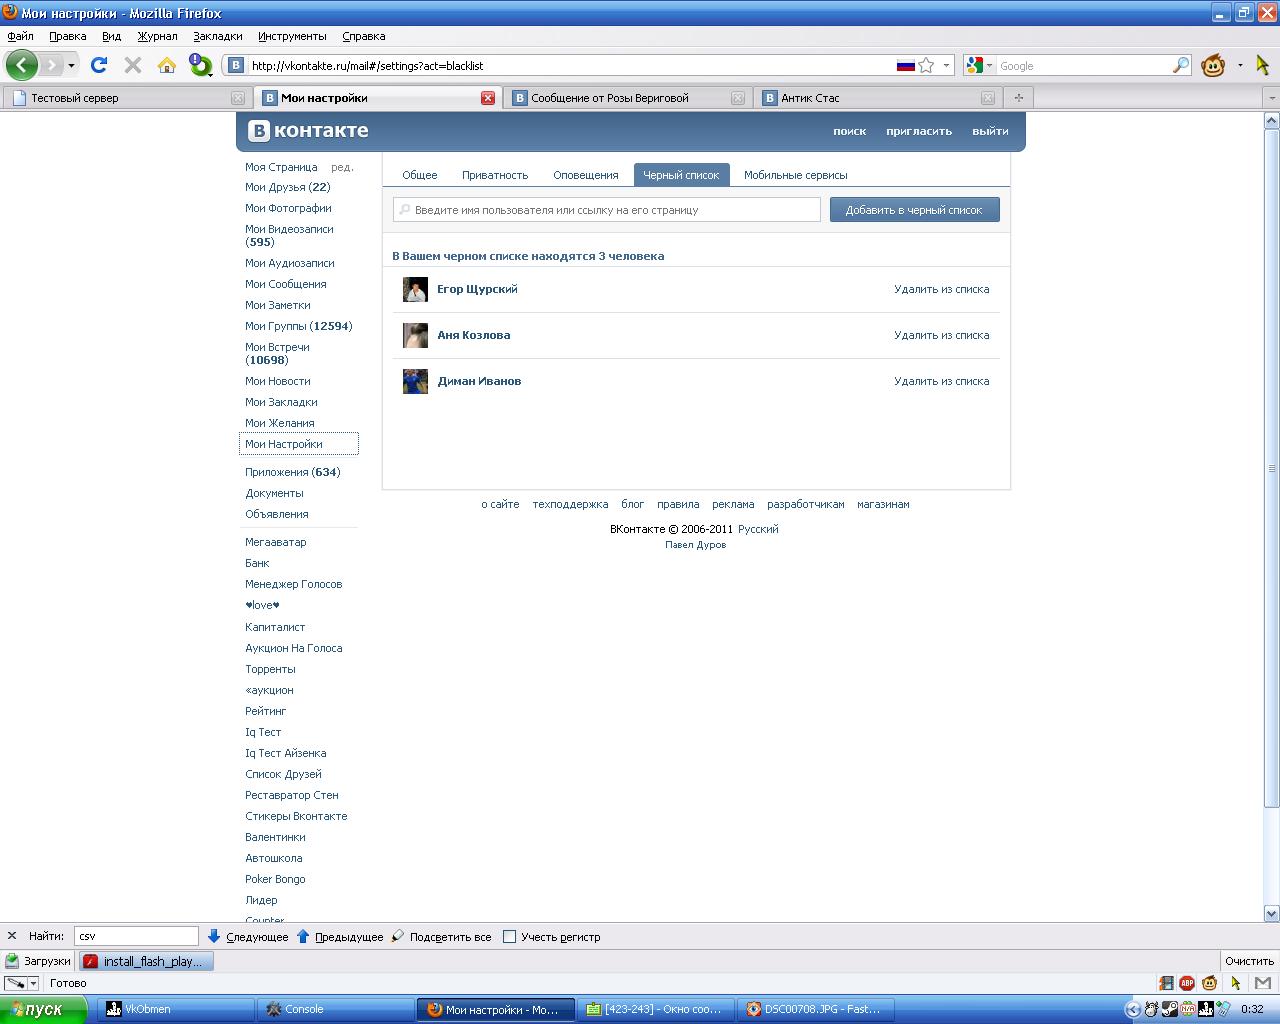Switch to Общее settings tab
This screenshot has height=1024, width=1280.
[x=420, y=175]
